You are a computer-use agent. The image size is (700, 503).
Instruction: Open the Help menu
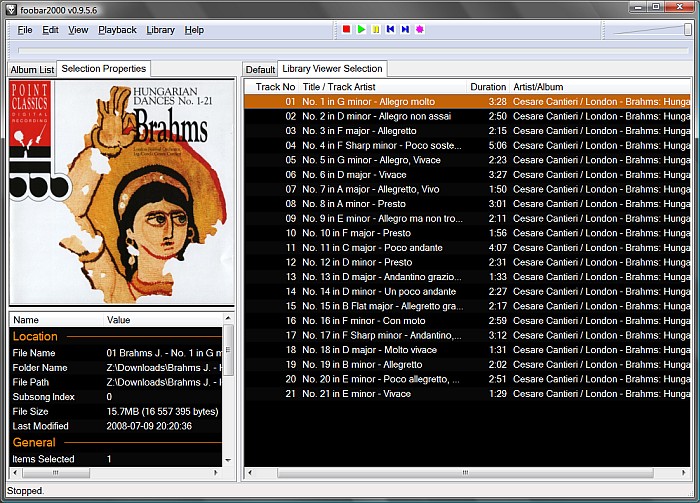tap(194, 30)
